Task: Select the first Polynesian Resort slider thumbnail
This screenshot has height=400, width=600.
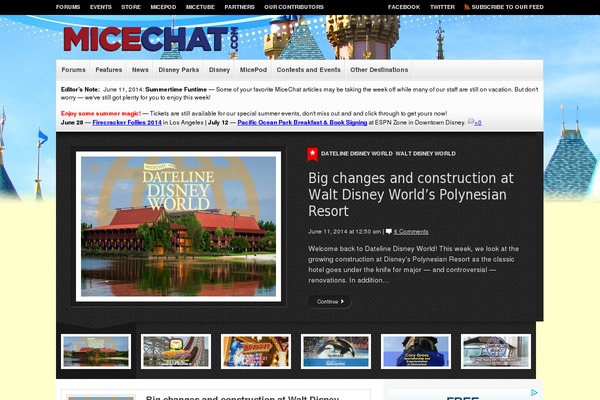Action: click(x=96, y=351)
